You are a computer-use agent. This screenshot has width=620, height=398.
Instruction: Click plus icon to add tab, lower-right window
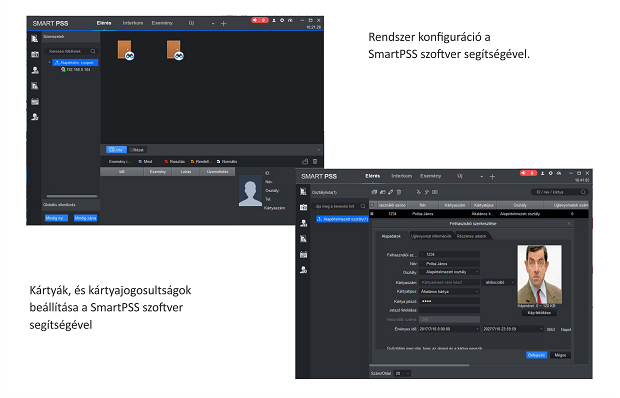(x=492, y=176)
